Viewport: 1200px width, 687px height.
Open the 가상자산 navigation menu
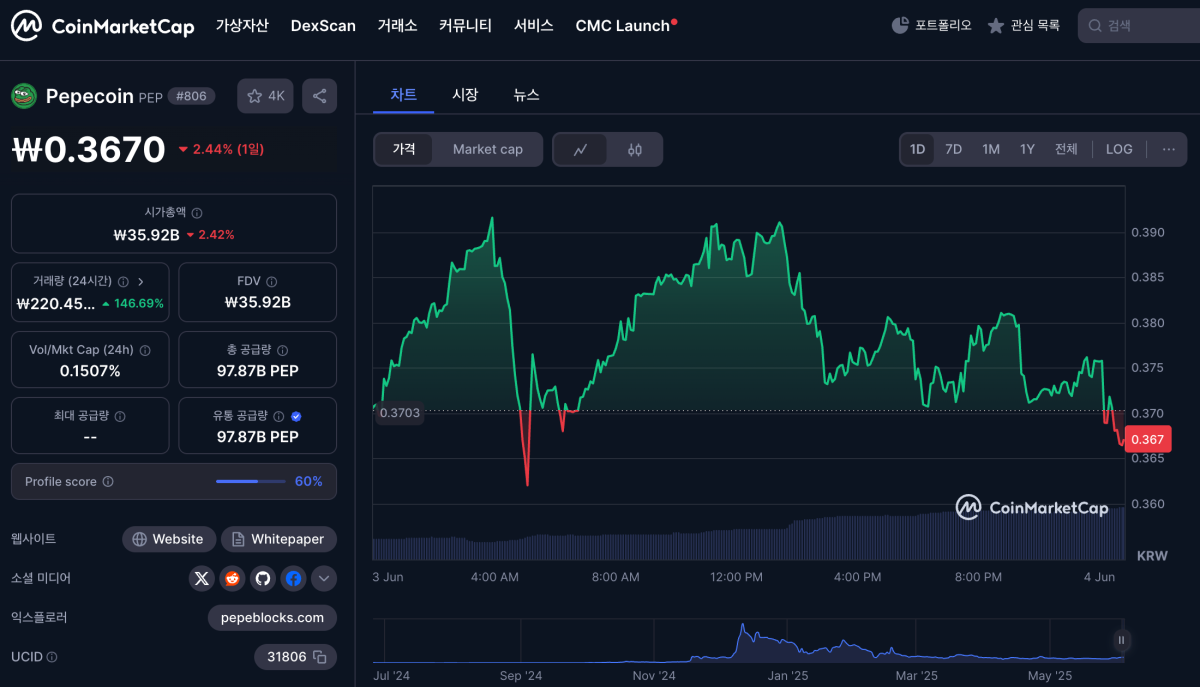[x=242, y=26]
